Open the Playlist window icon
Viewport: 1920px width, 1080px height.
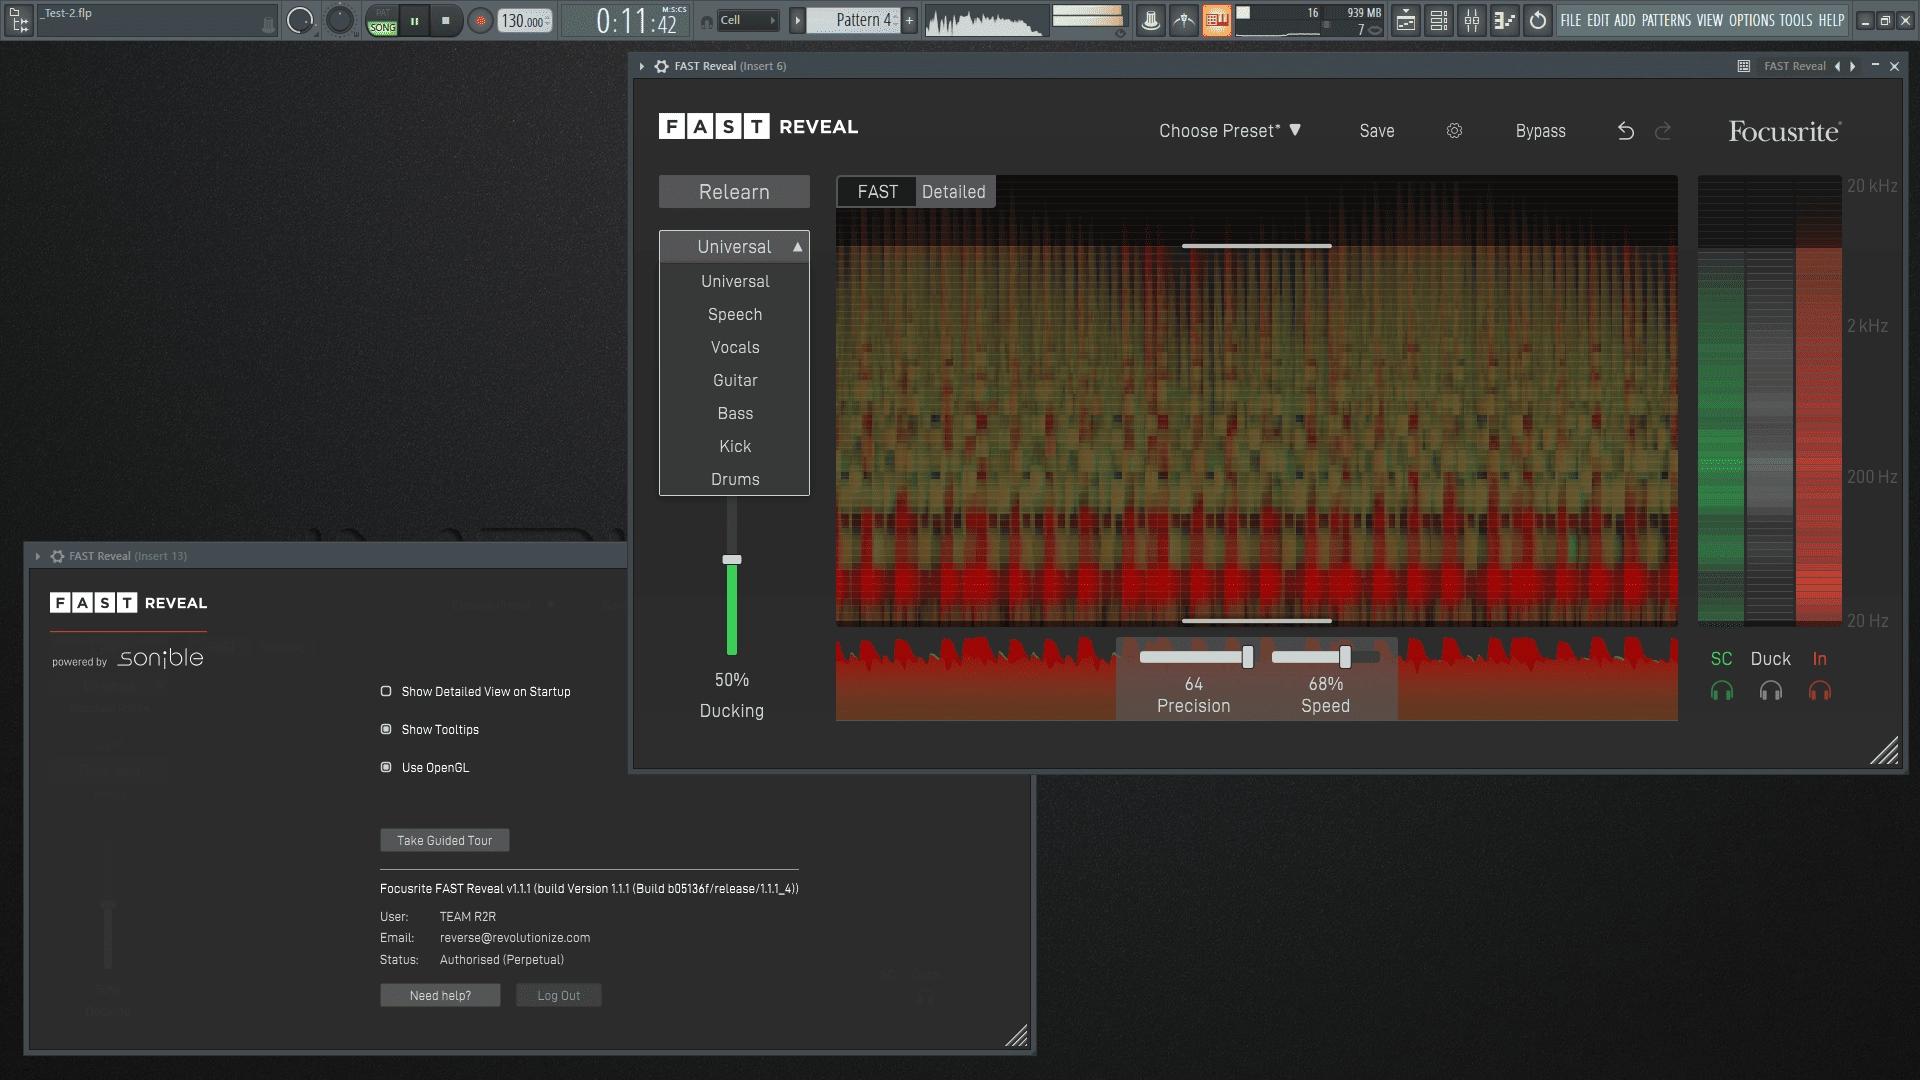tap(1406, 20)
